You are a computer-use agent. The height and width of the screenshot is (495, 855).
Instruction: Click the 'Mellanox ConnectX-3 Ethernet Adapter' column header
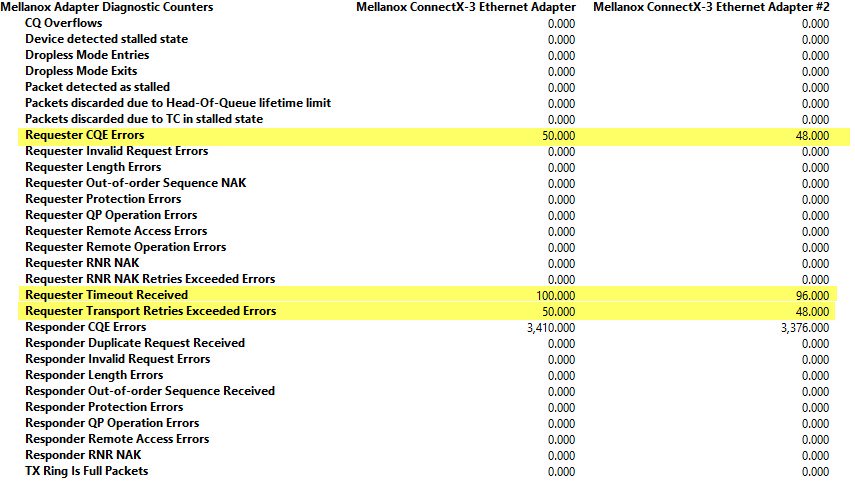point(466,7)
